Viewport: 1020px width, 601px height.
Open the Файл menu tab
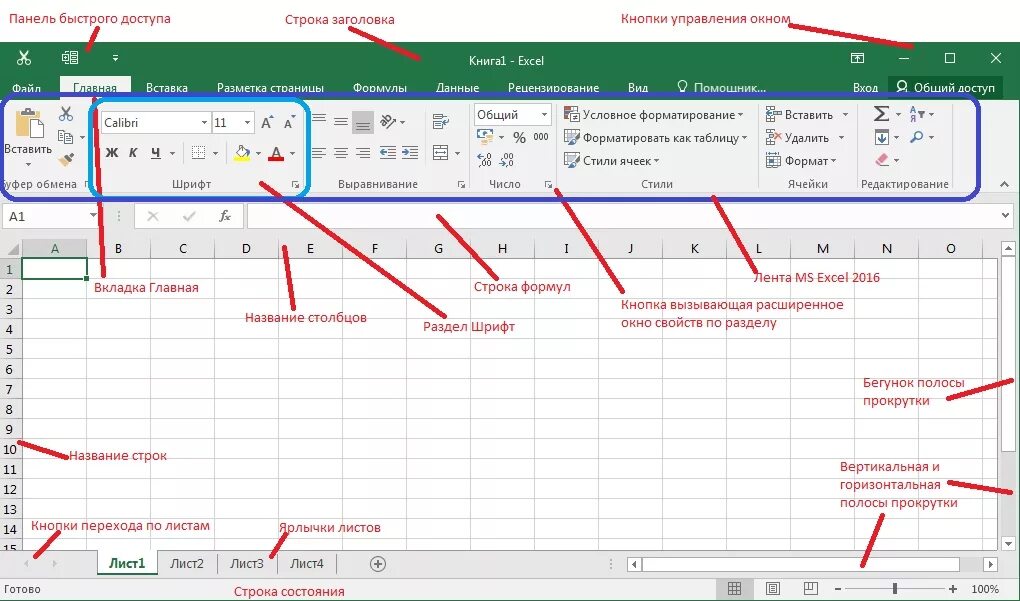pos(26,88)
